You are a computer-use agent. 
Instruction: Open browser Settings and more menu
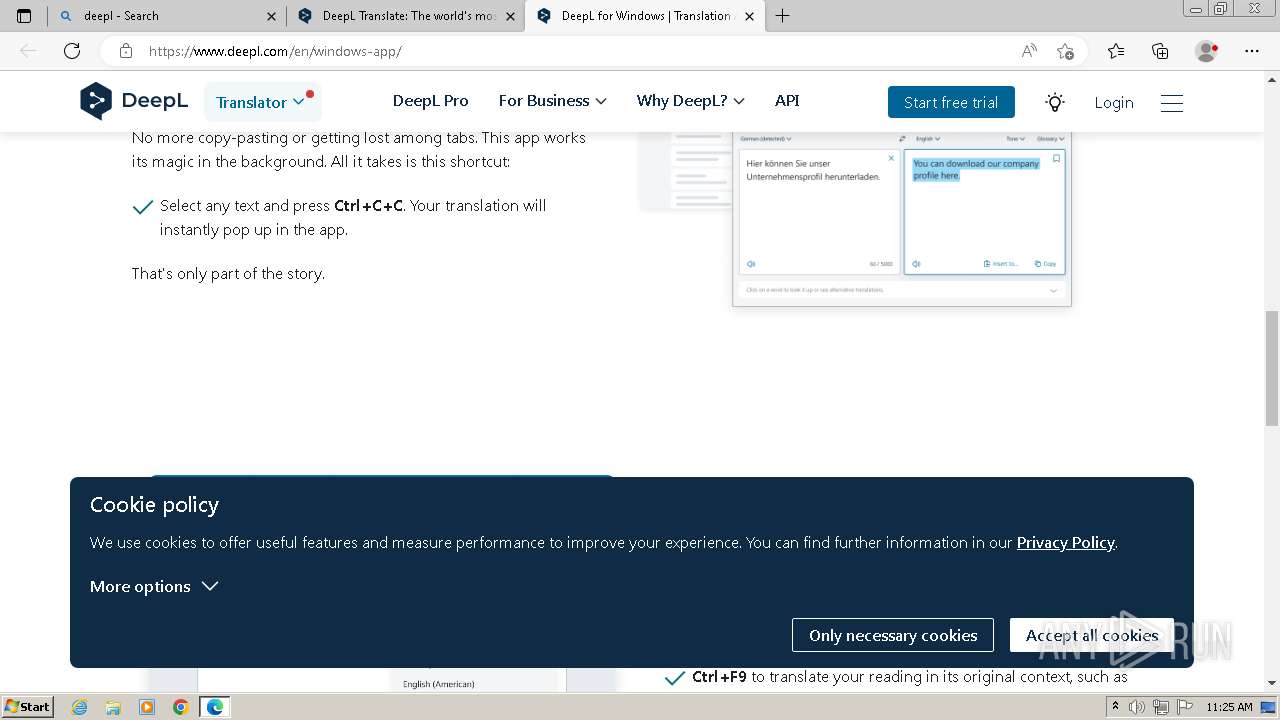coord(1252,51)
